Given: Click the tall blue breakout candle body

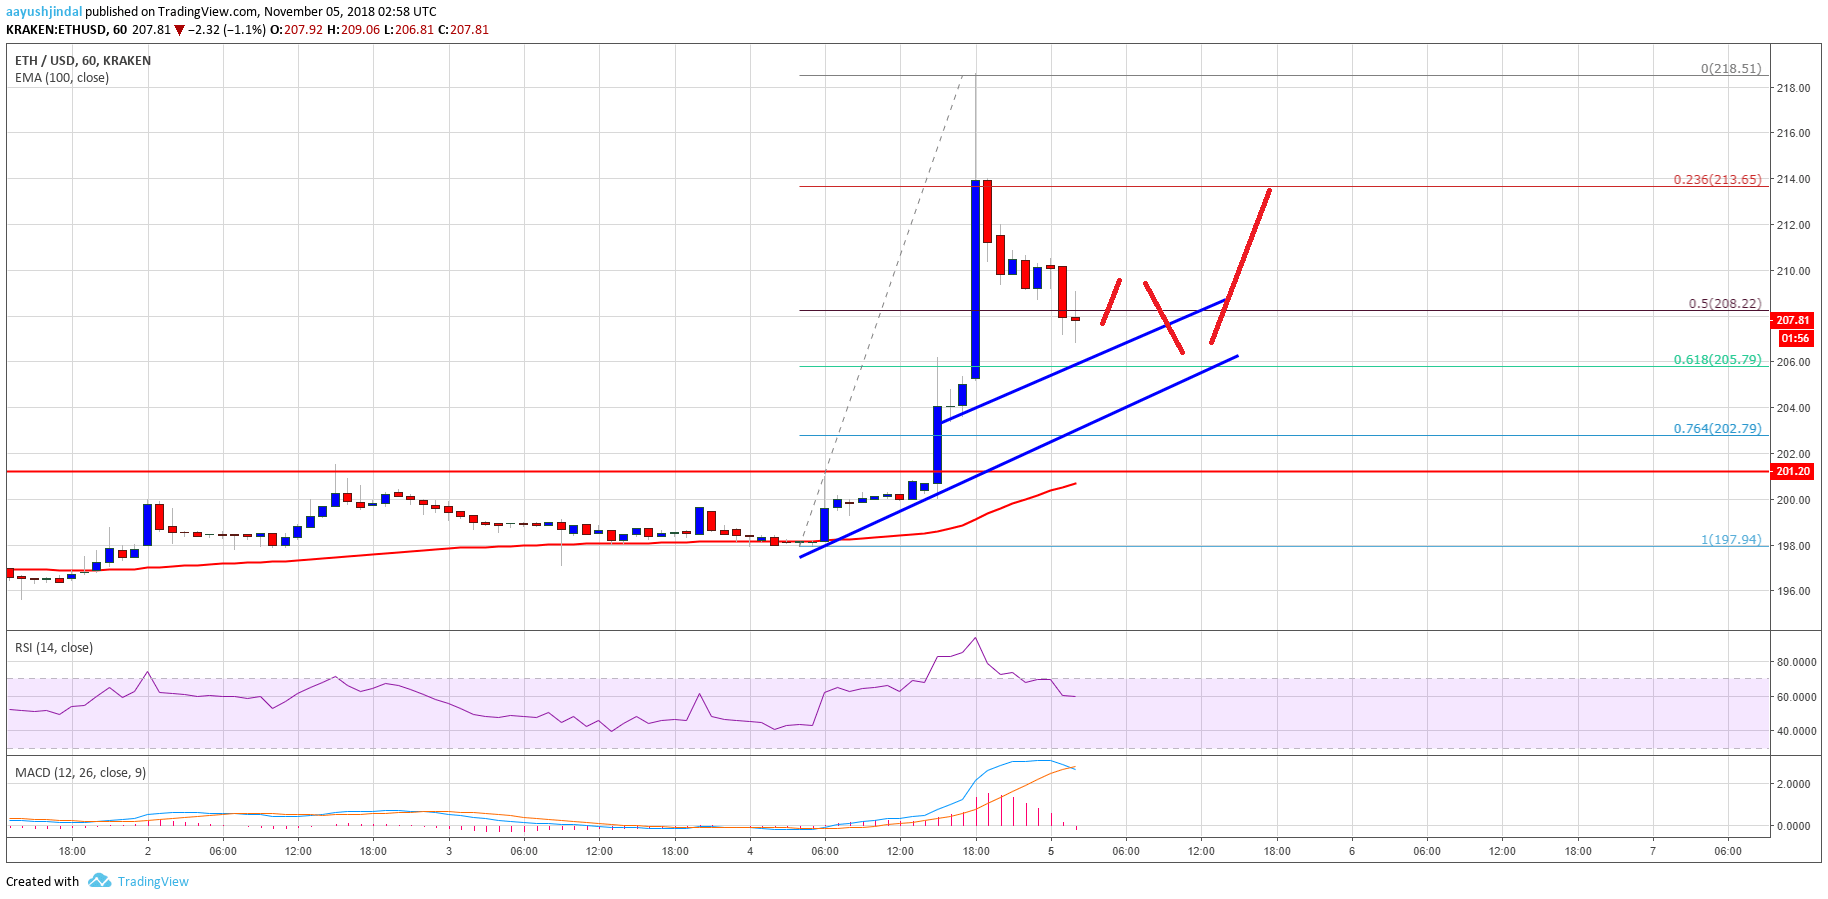Looking at the screenshot, I should pos(975,279).
